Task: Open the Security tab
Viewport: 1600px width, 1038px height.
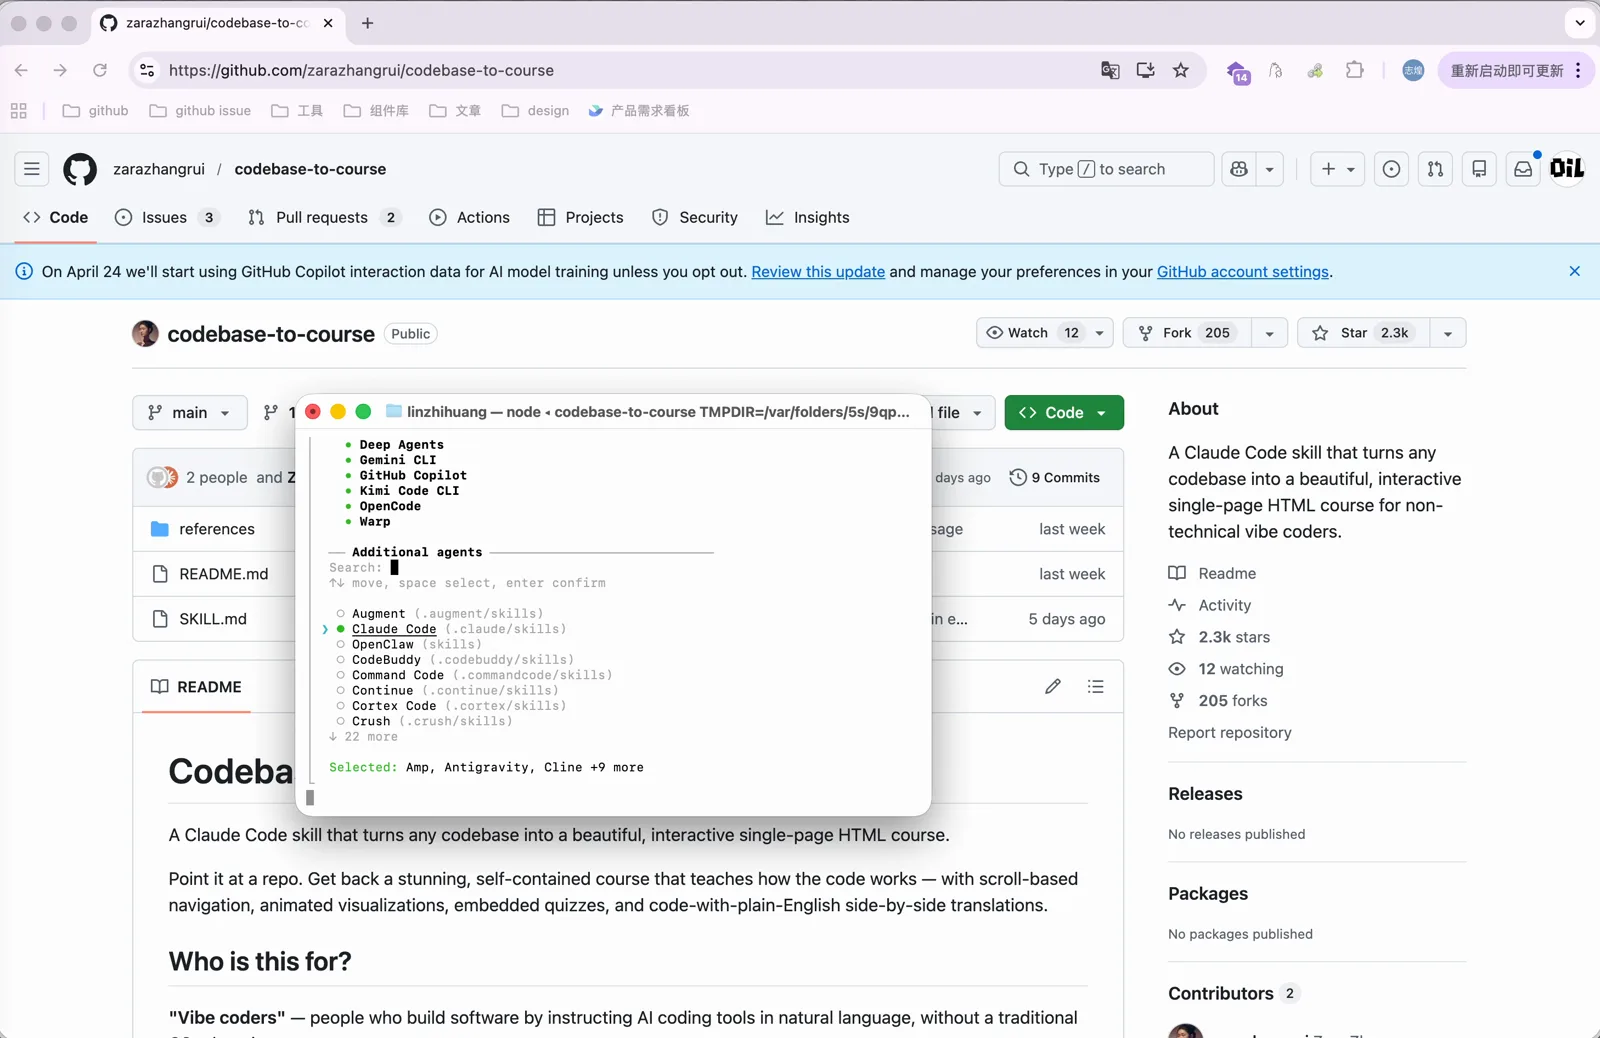Action: pos(695,218)
